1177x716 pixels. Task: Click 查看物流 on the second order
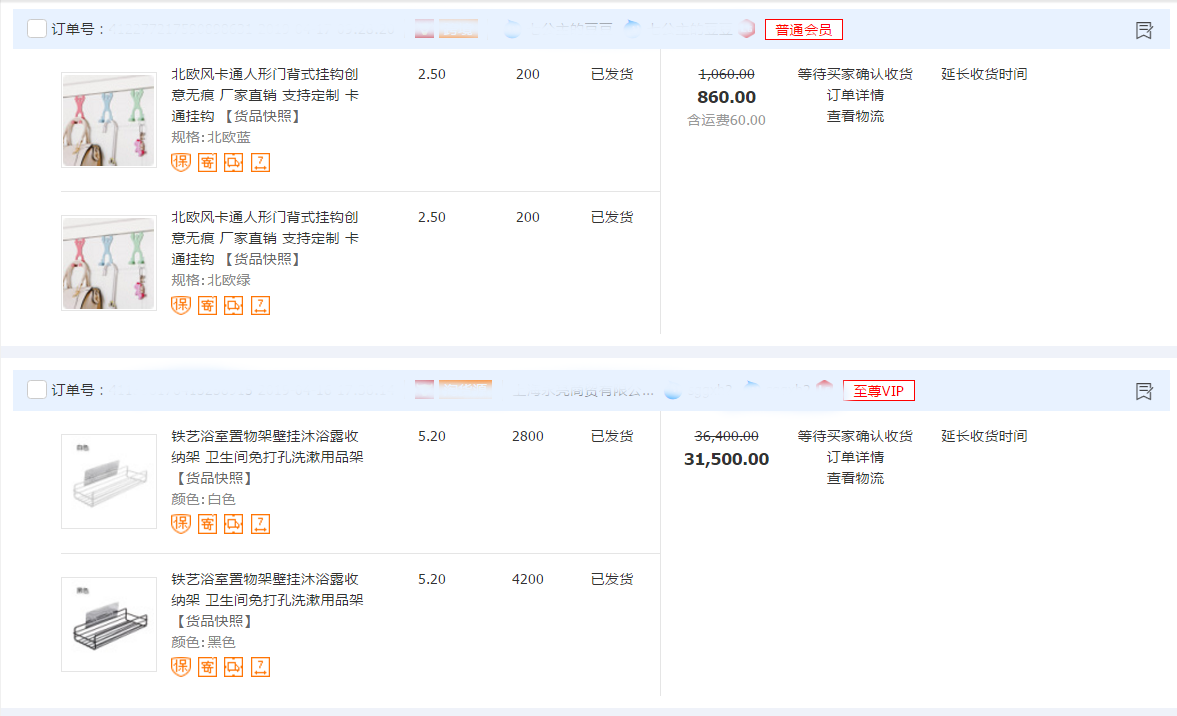(x=855, y=478)
